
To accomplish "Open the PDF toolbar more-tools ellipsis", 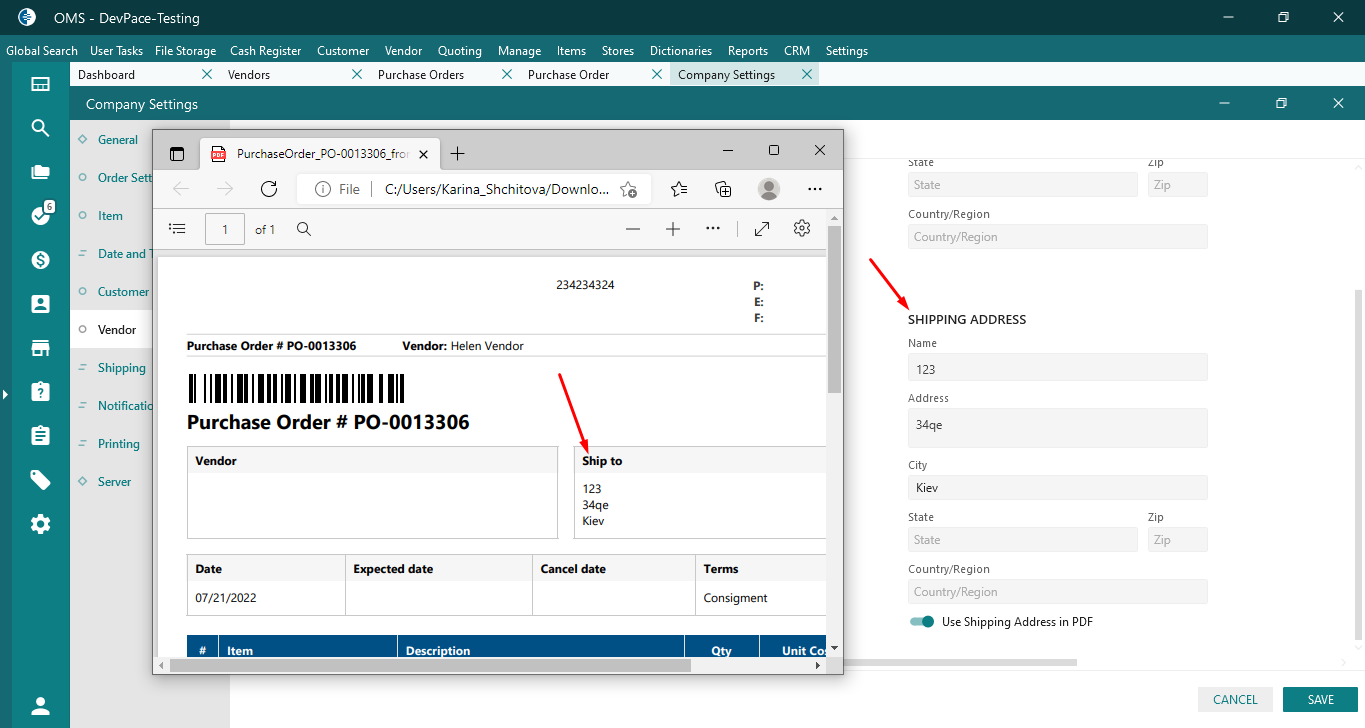I will pyautogui.click(x=713, y=229).
